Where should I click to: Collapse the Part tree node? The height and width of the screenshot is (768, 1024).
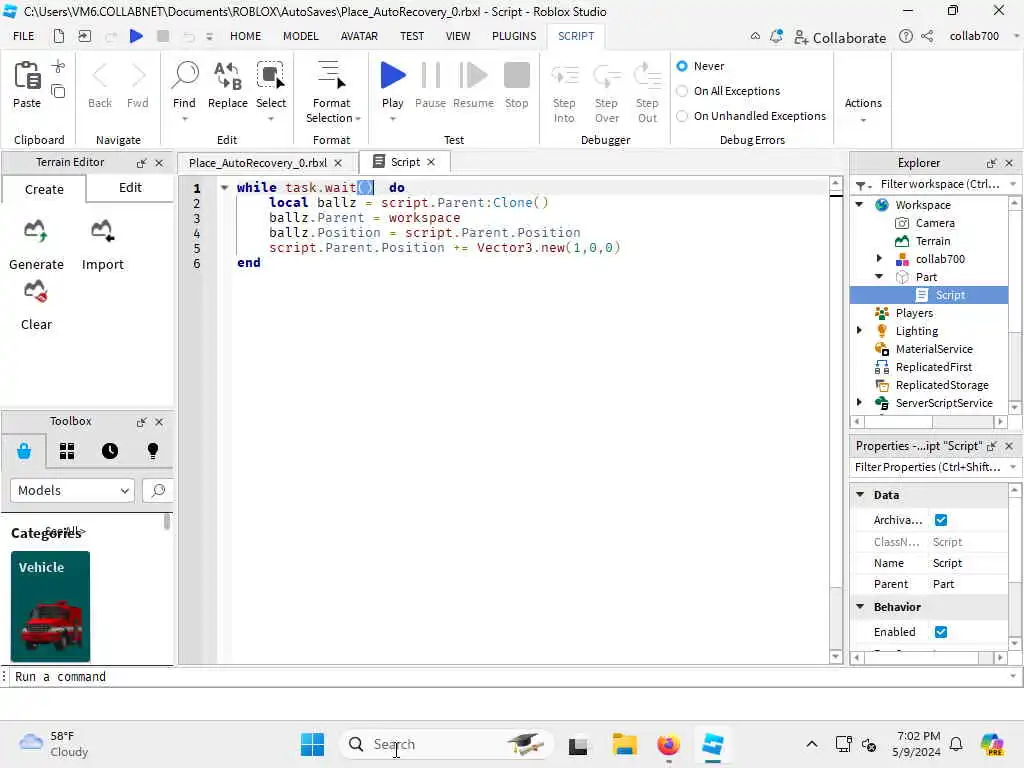click(879, 277)
